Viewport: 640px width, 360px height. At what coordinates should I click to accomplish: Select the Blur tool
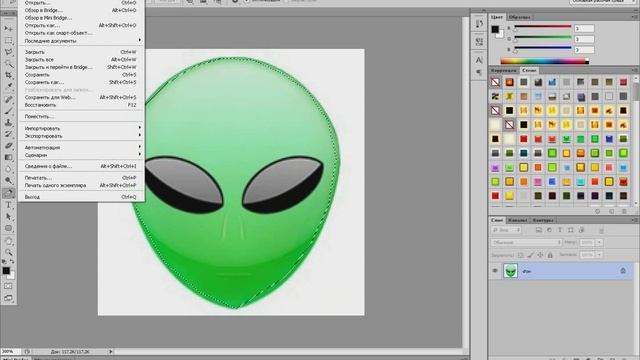[x=8, y=169]
